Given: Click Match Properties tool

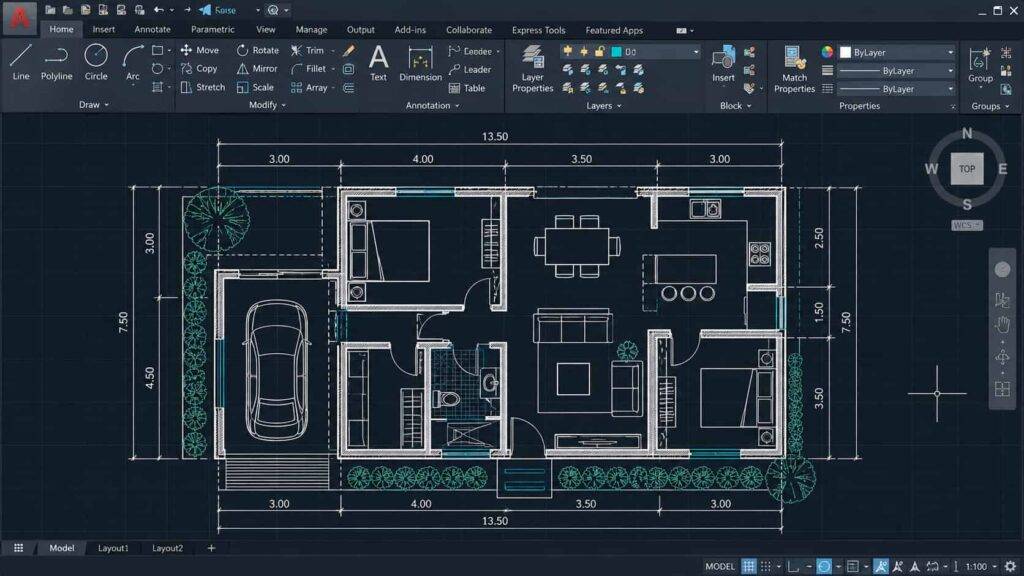Looking at the screenshot, I should point(794,69).
